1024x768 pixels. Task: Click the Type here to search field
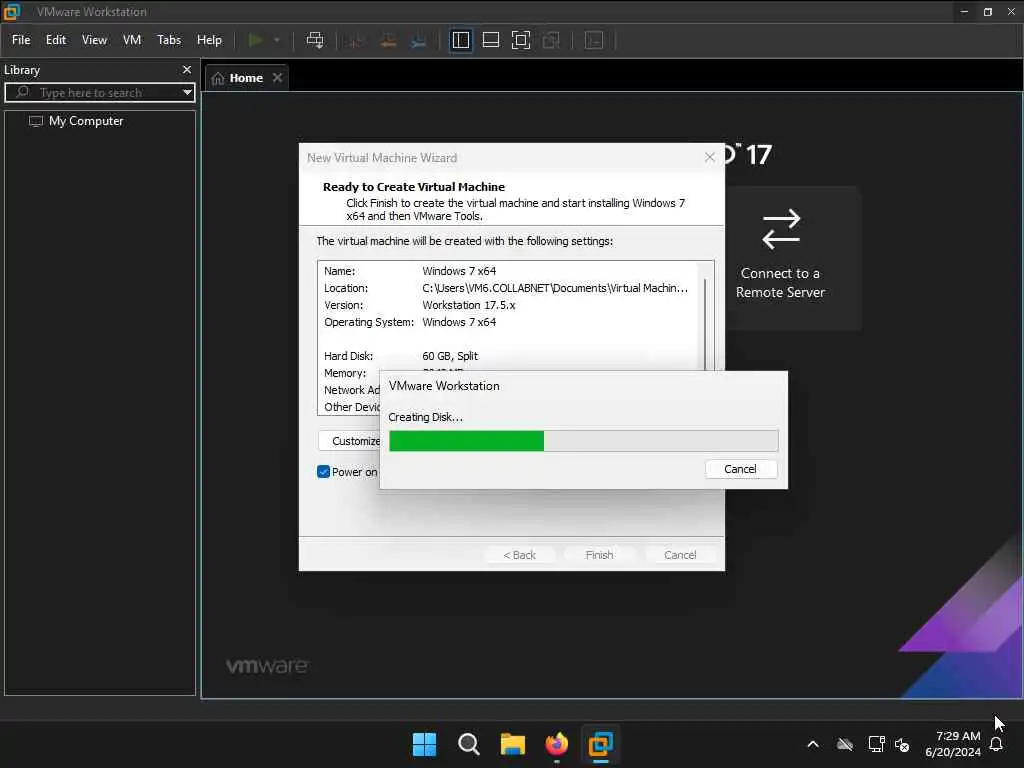[100, 93]
